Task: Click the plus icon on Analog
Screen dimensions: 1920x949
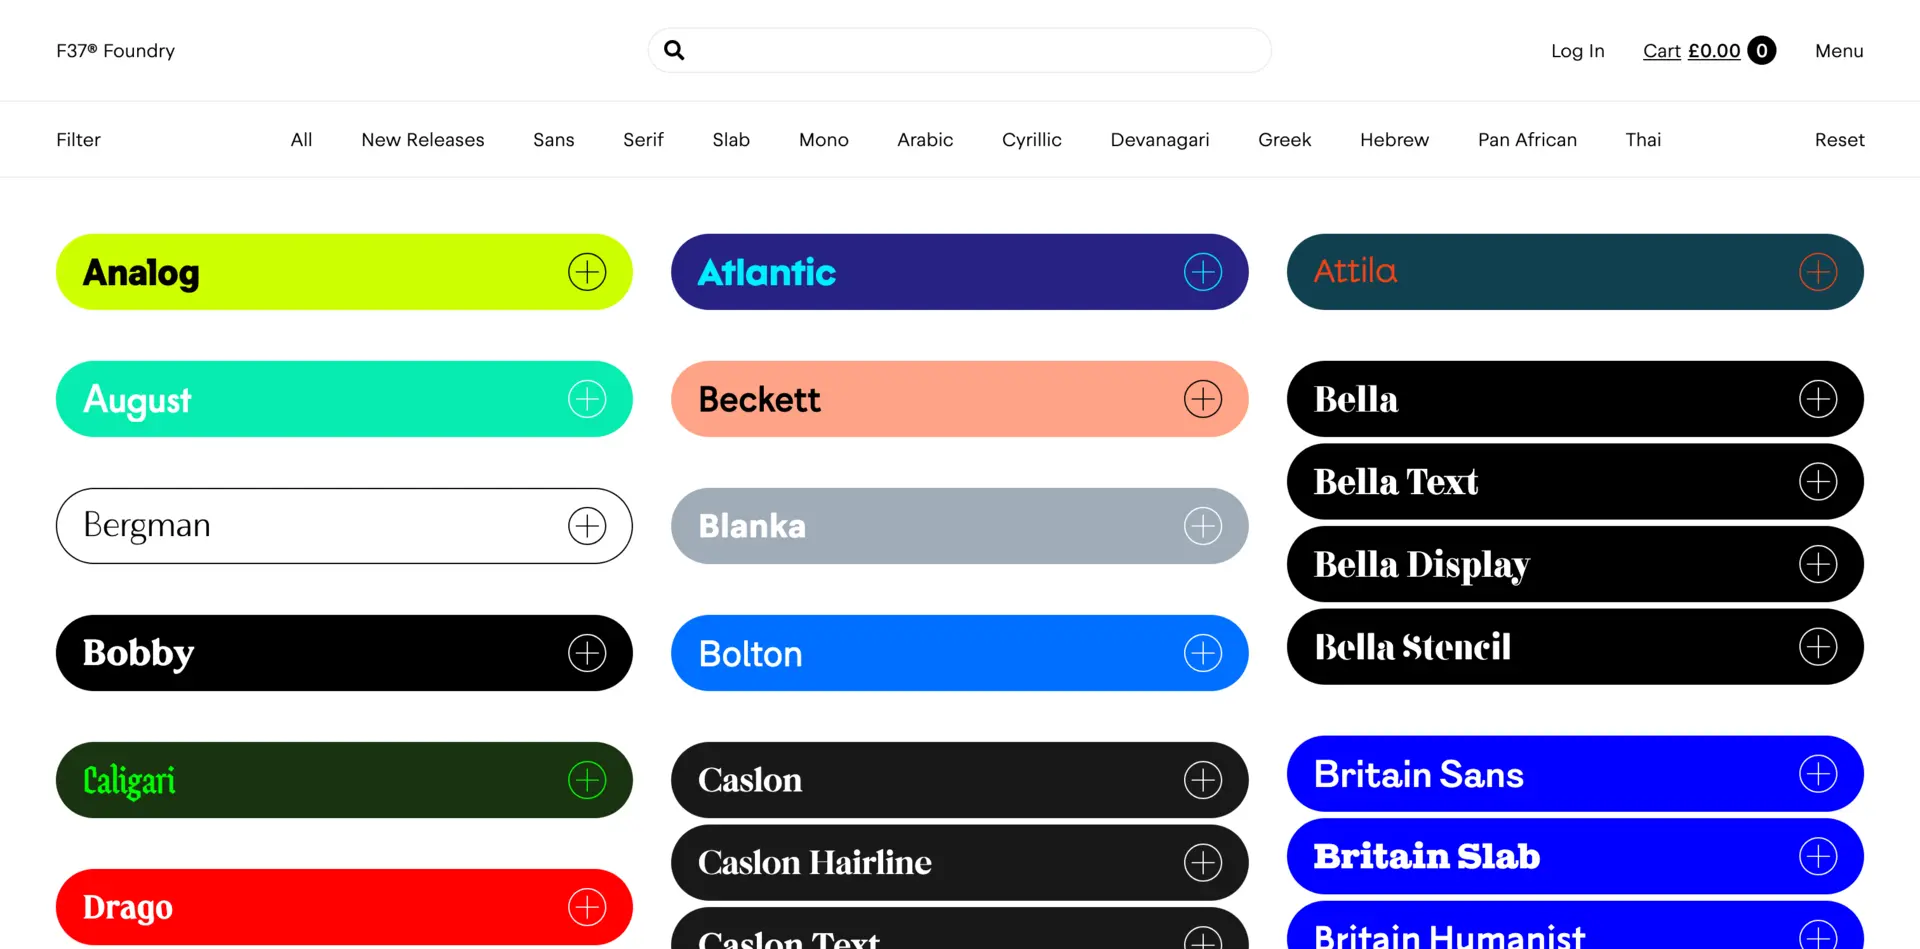Action: click(x=587, y=272)
